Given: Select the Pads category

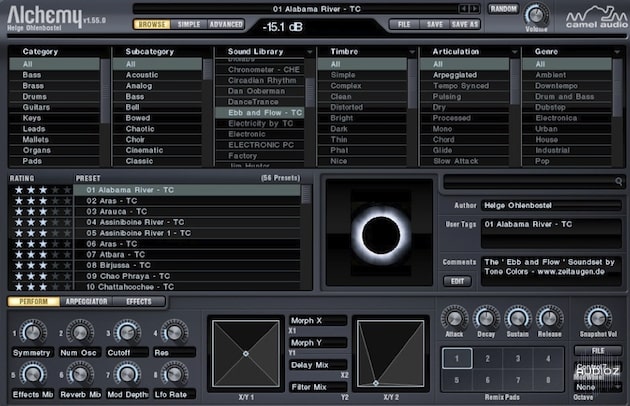Looking at the screenshot, I should [x=54, y=161].
